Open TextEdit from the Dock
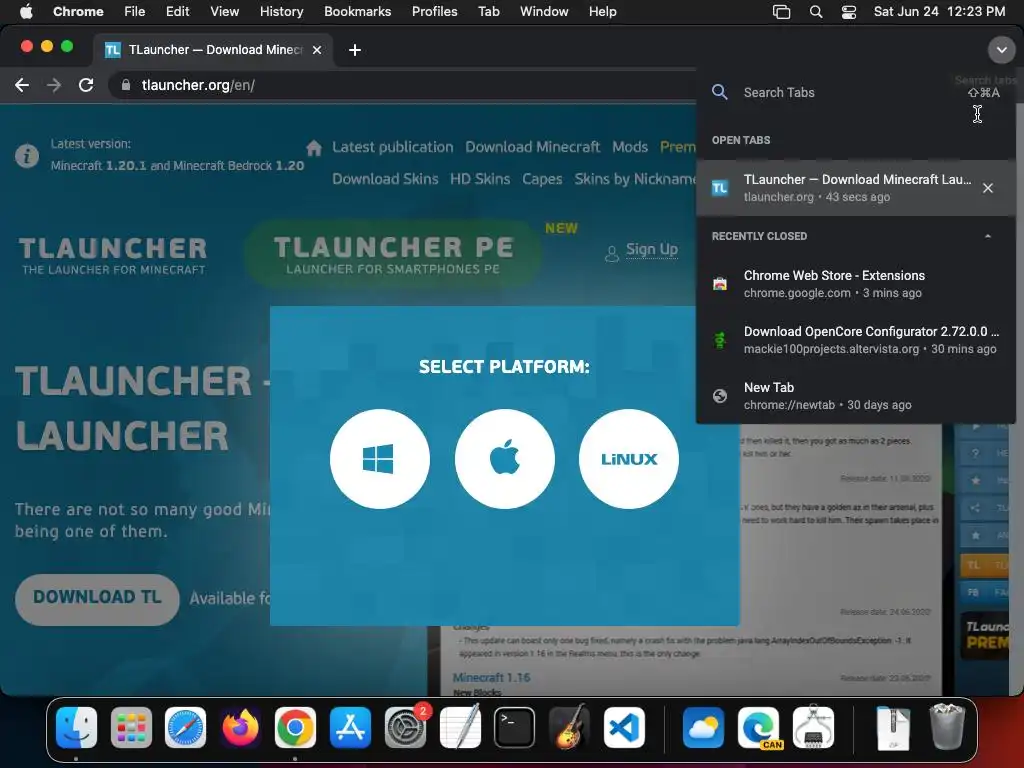This screenshot has height=768, width=1024. pyautogui.click(x=460, y=727)
